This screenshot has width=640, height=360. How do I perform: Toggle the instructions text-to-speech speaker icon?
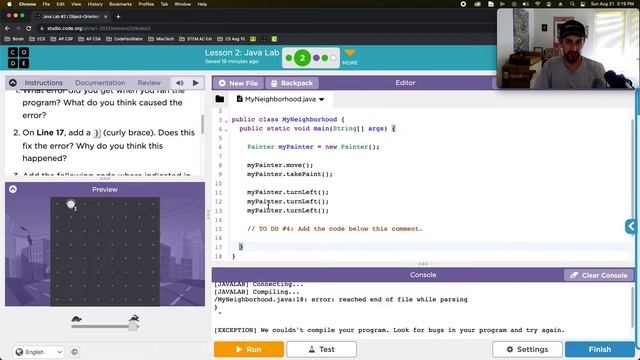coord(180,83)
